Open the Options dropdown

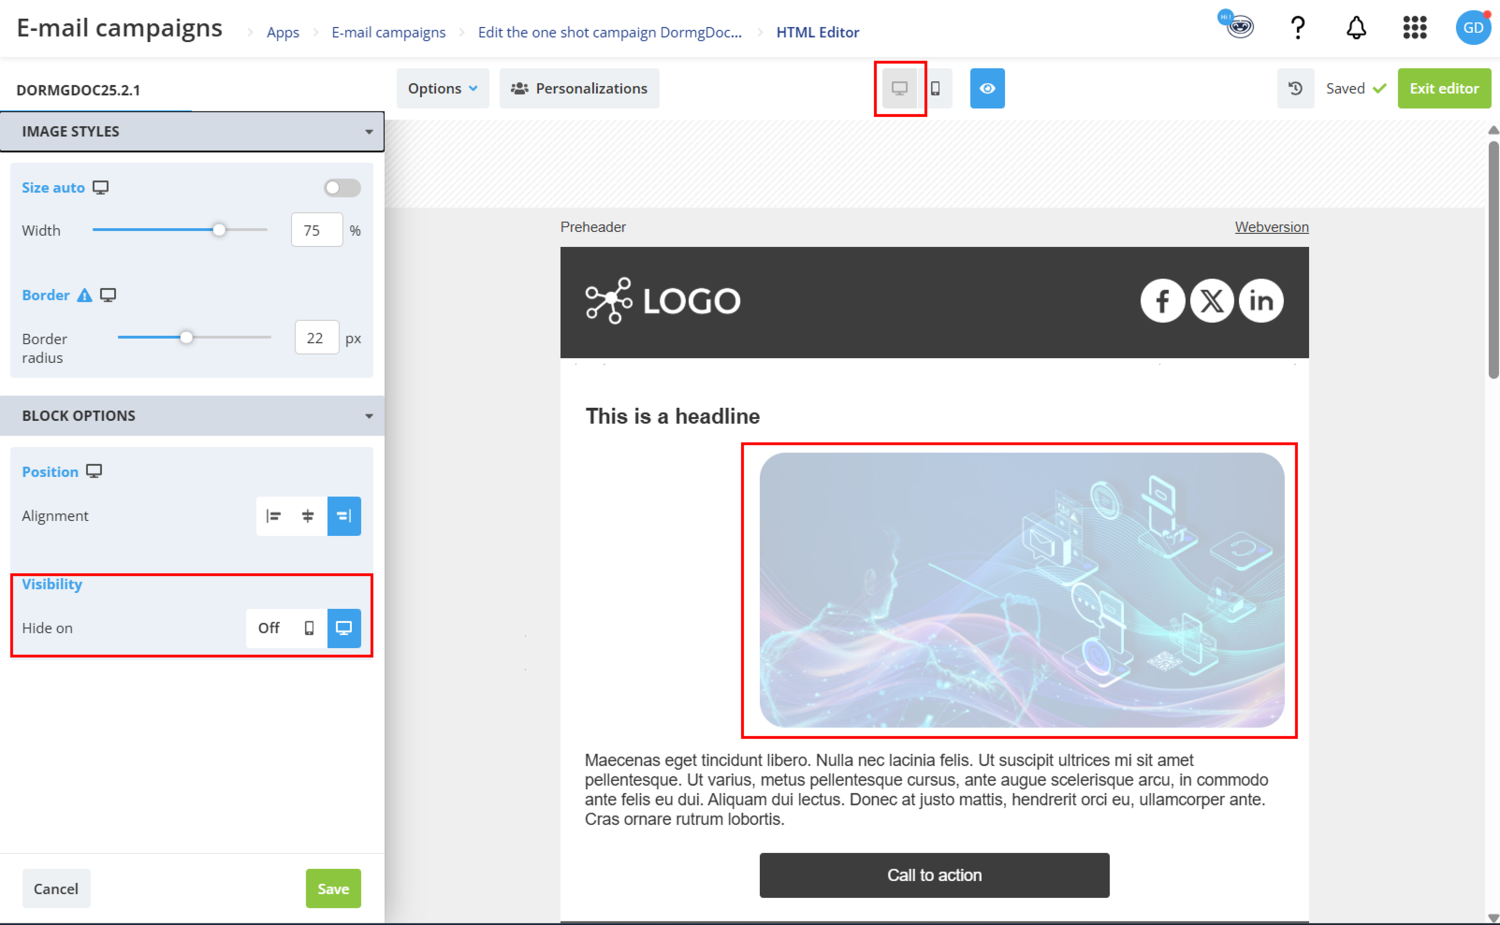(442, 88)
